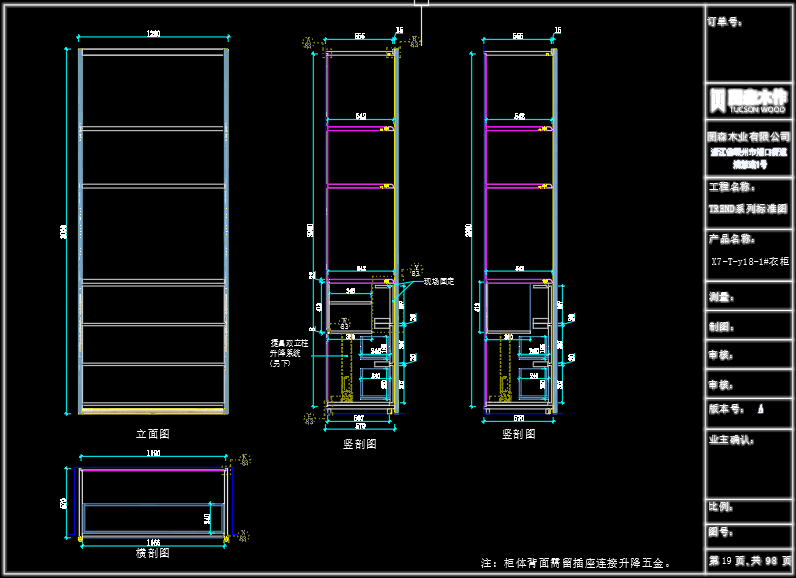Screen dimensions: 796x578
Task: Click the 捷昌双立柱升降系统 annotation note
Action: point(286,352)
